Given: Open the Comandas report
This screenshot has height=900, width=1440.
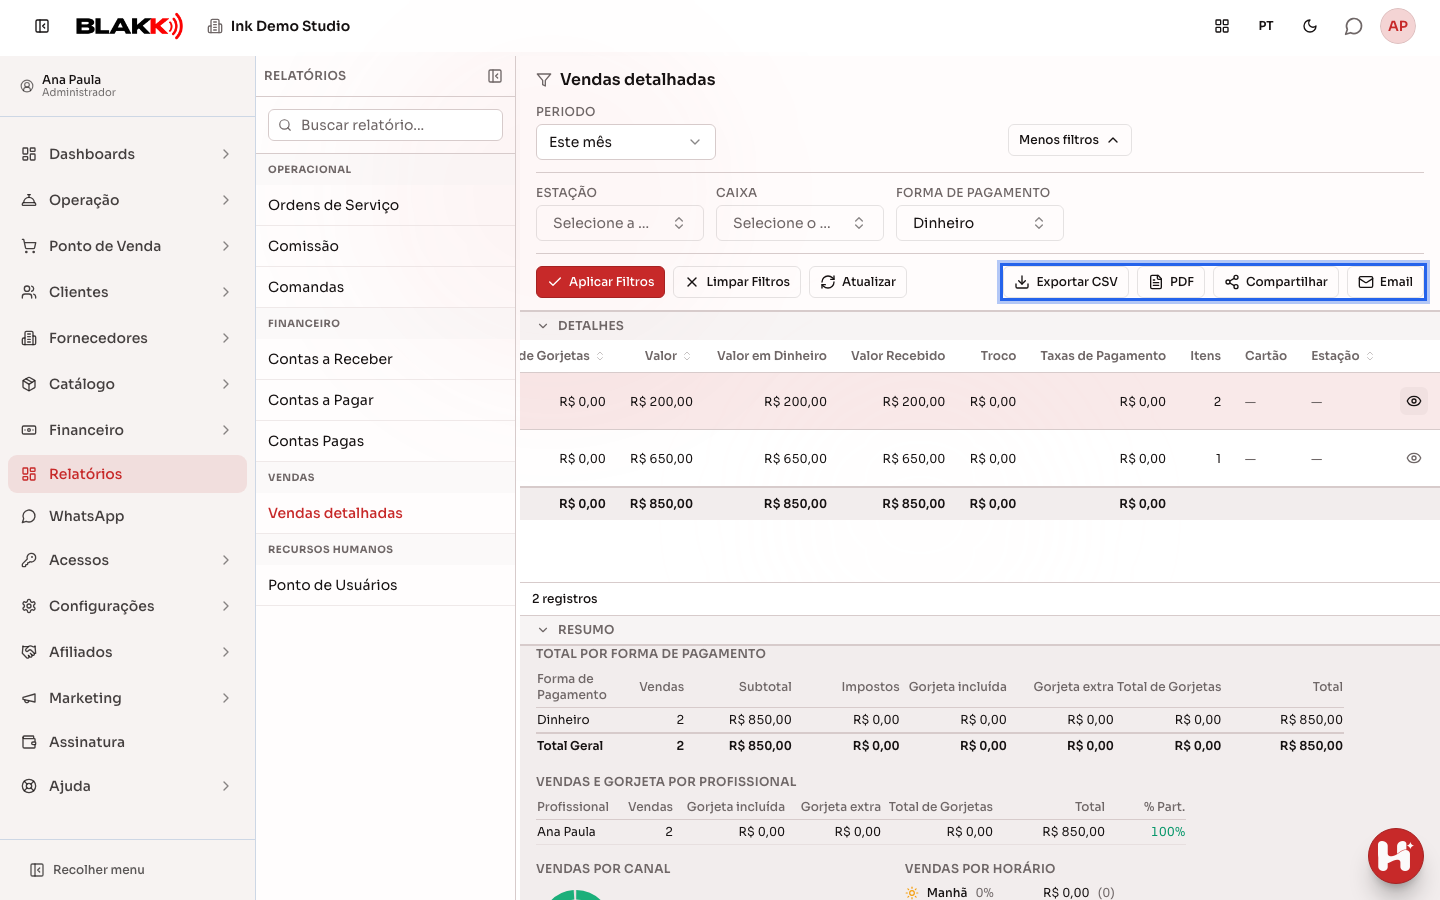Looking at the screenshot, I should (385, 287).
